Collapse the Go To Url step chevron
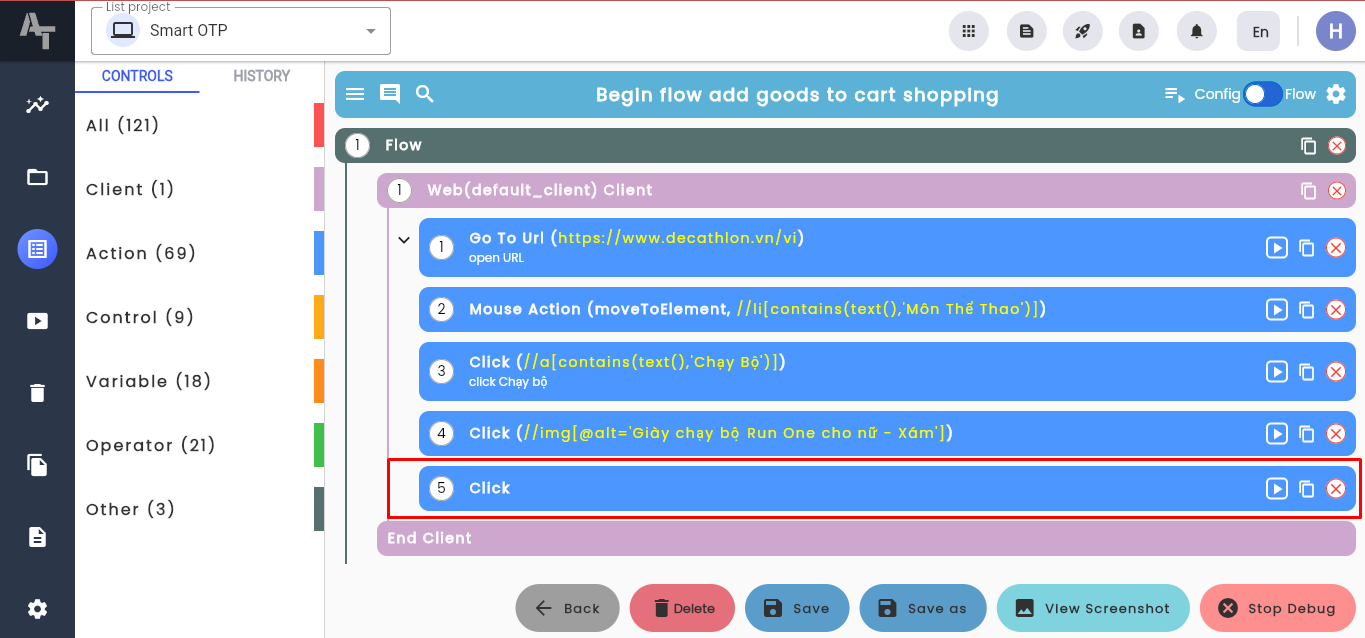The height and width of the screenshot is (638, 1365). pos(404,240)
